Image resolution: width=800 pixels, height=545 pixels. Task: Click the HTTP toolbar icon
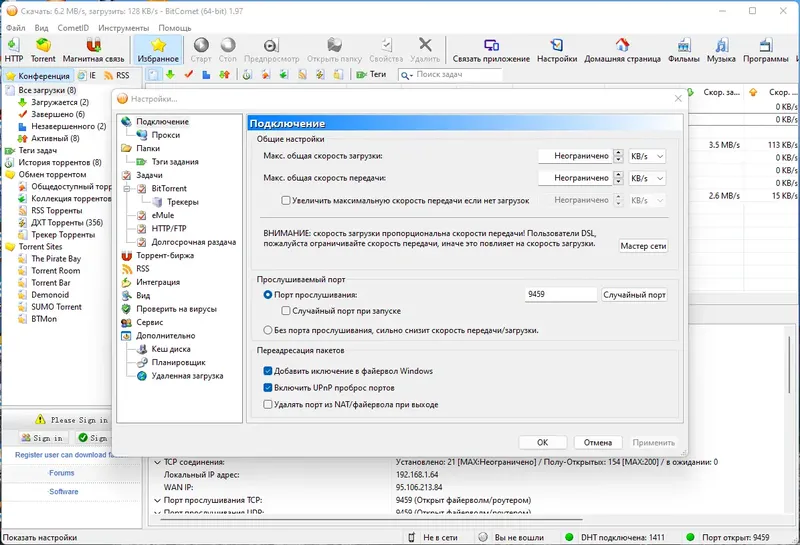[14, 50]
